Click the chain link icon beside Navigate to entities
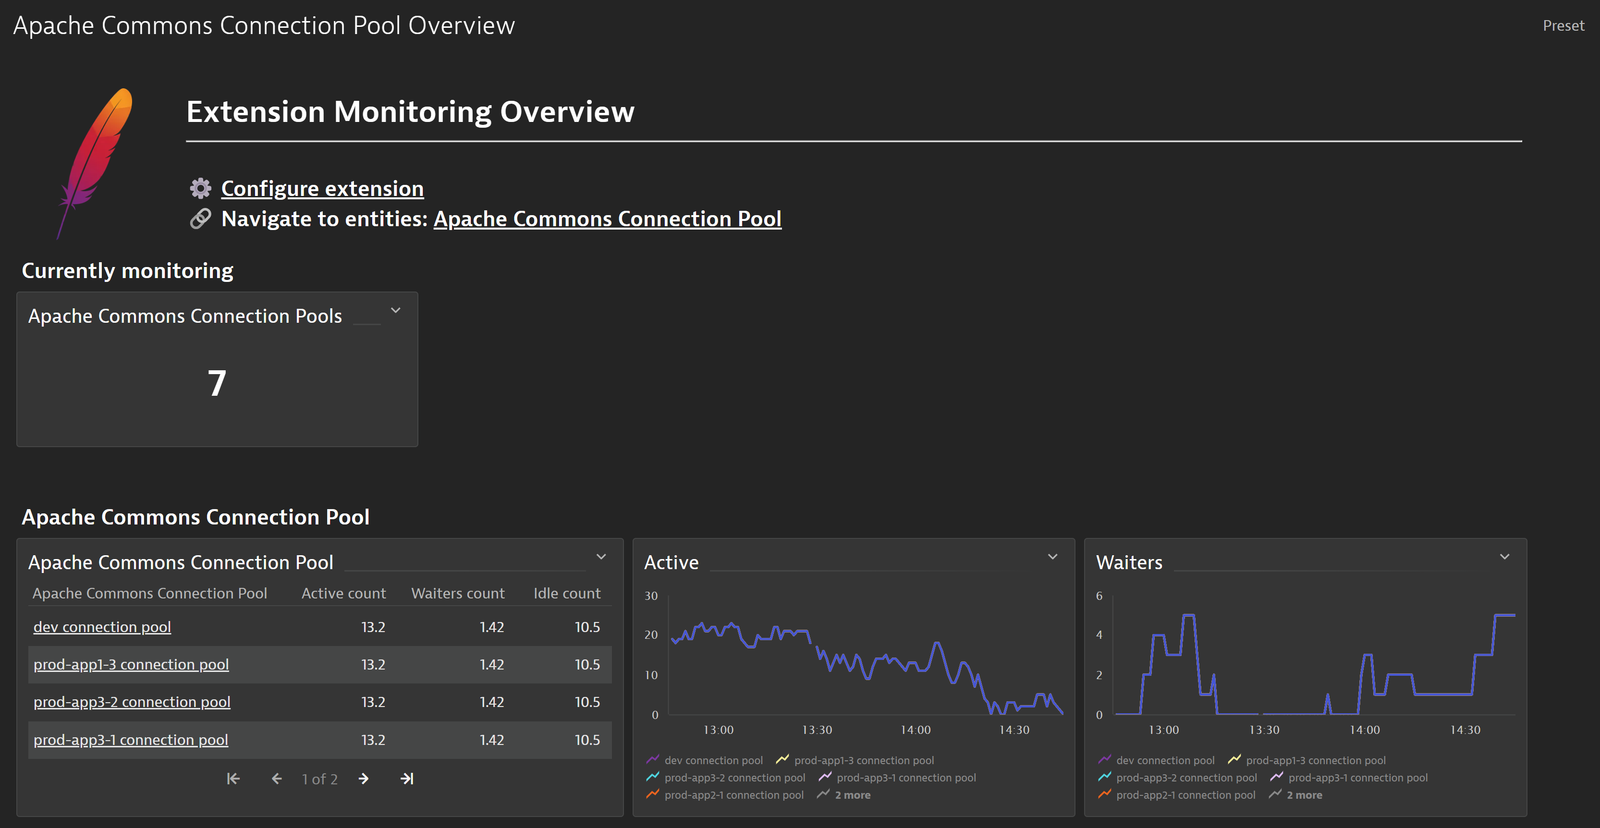 point(201,218)
